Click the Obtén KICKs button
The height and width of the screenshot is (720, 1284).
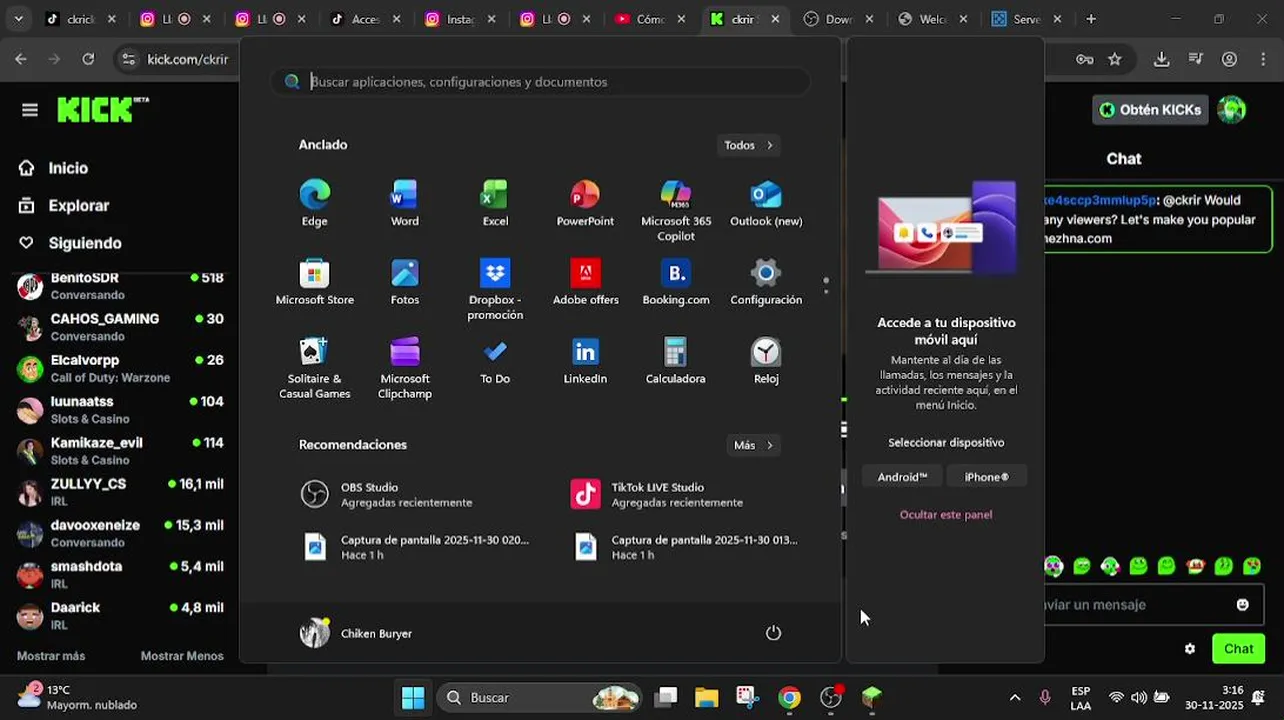click(x=1150, y=110)
